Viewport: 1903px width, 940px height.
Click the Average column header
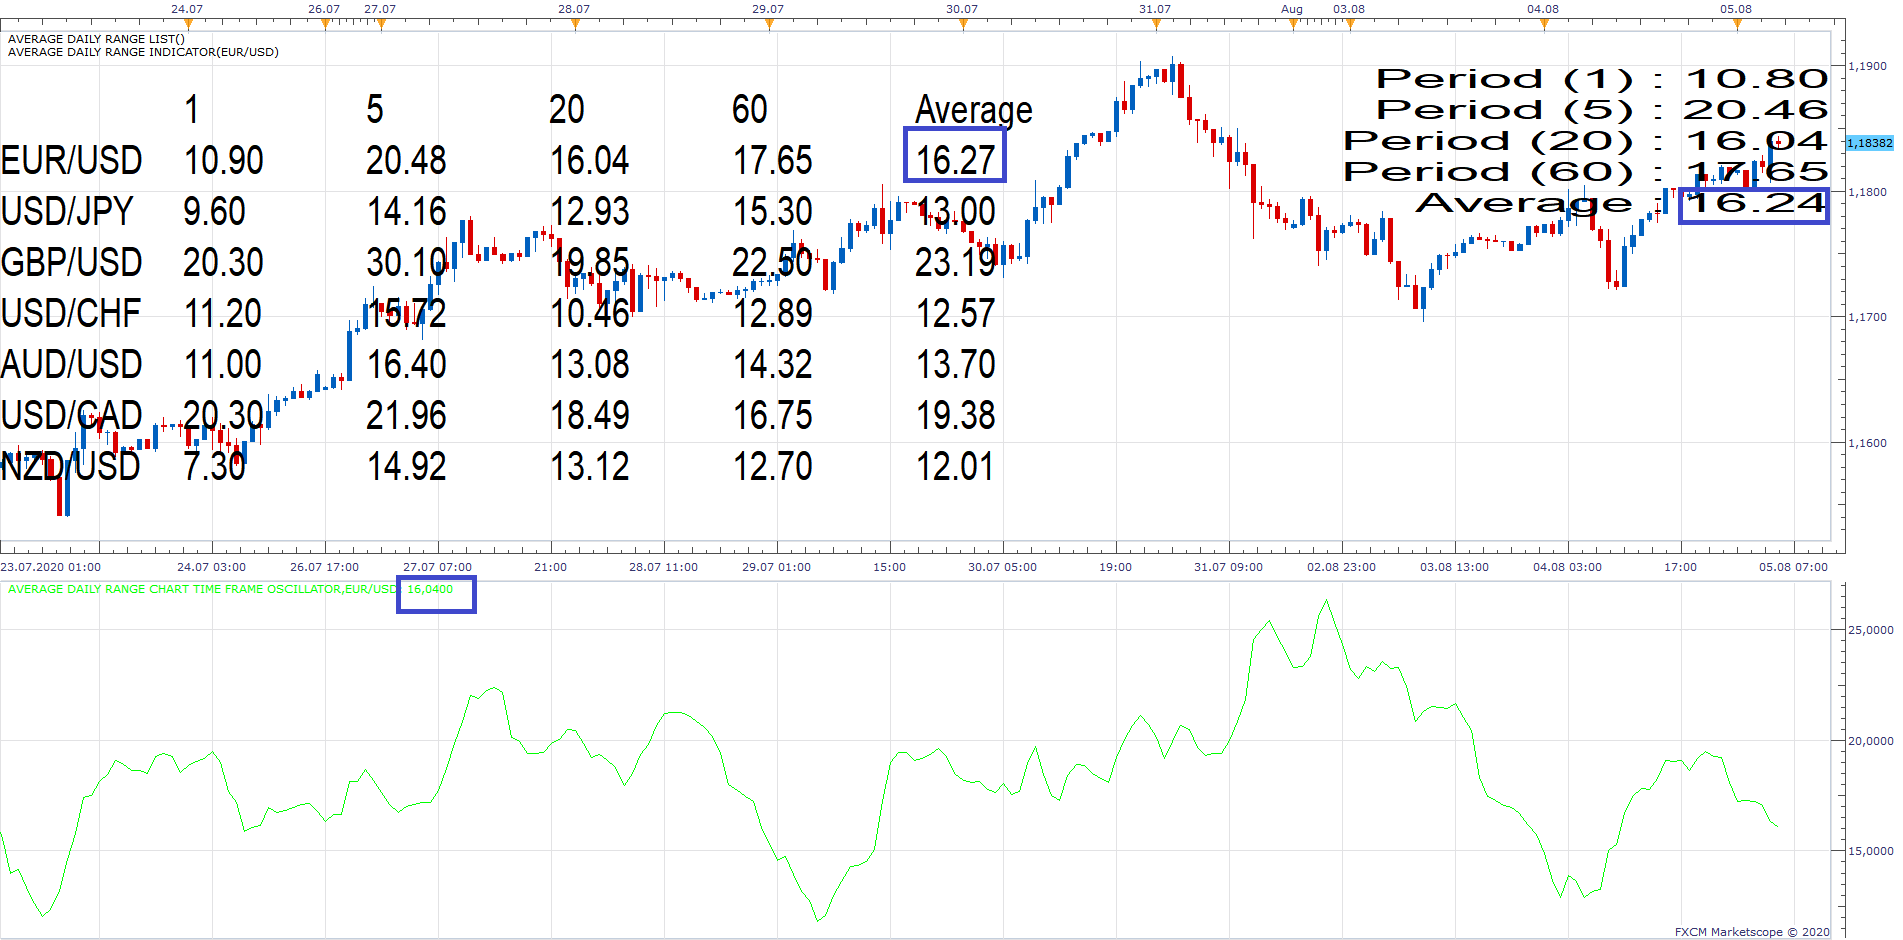974,111
